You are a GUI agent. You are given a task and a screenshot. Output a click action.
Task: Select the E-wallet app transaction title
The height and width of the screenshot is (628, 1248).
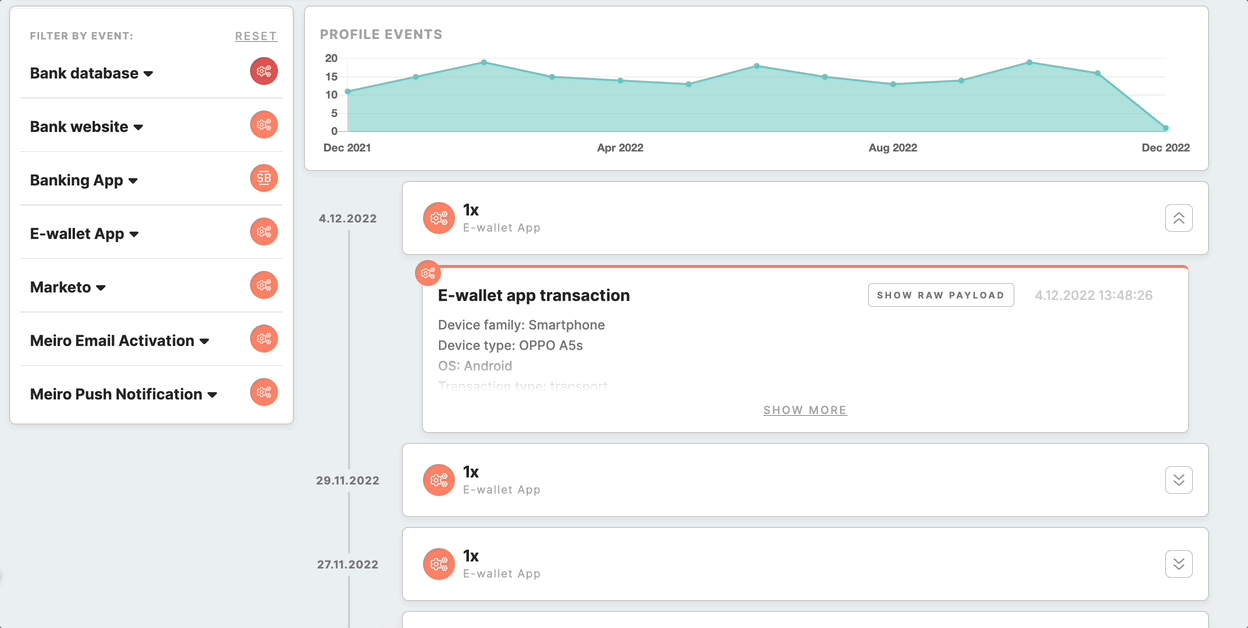click(x=534, y=295)
